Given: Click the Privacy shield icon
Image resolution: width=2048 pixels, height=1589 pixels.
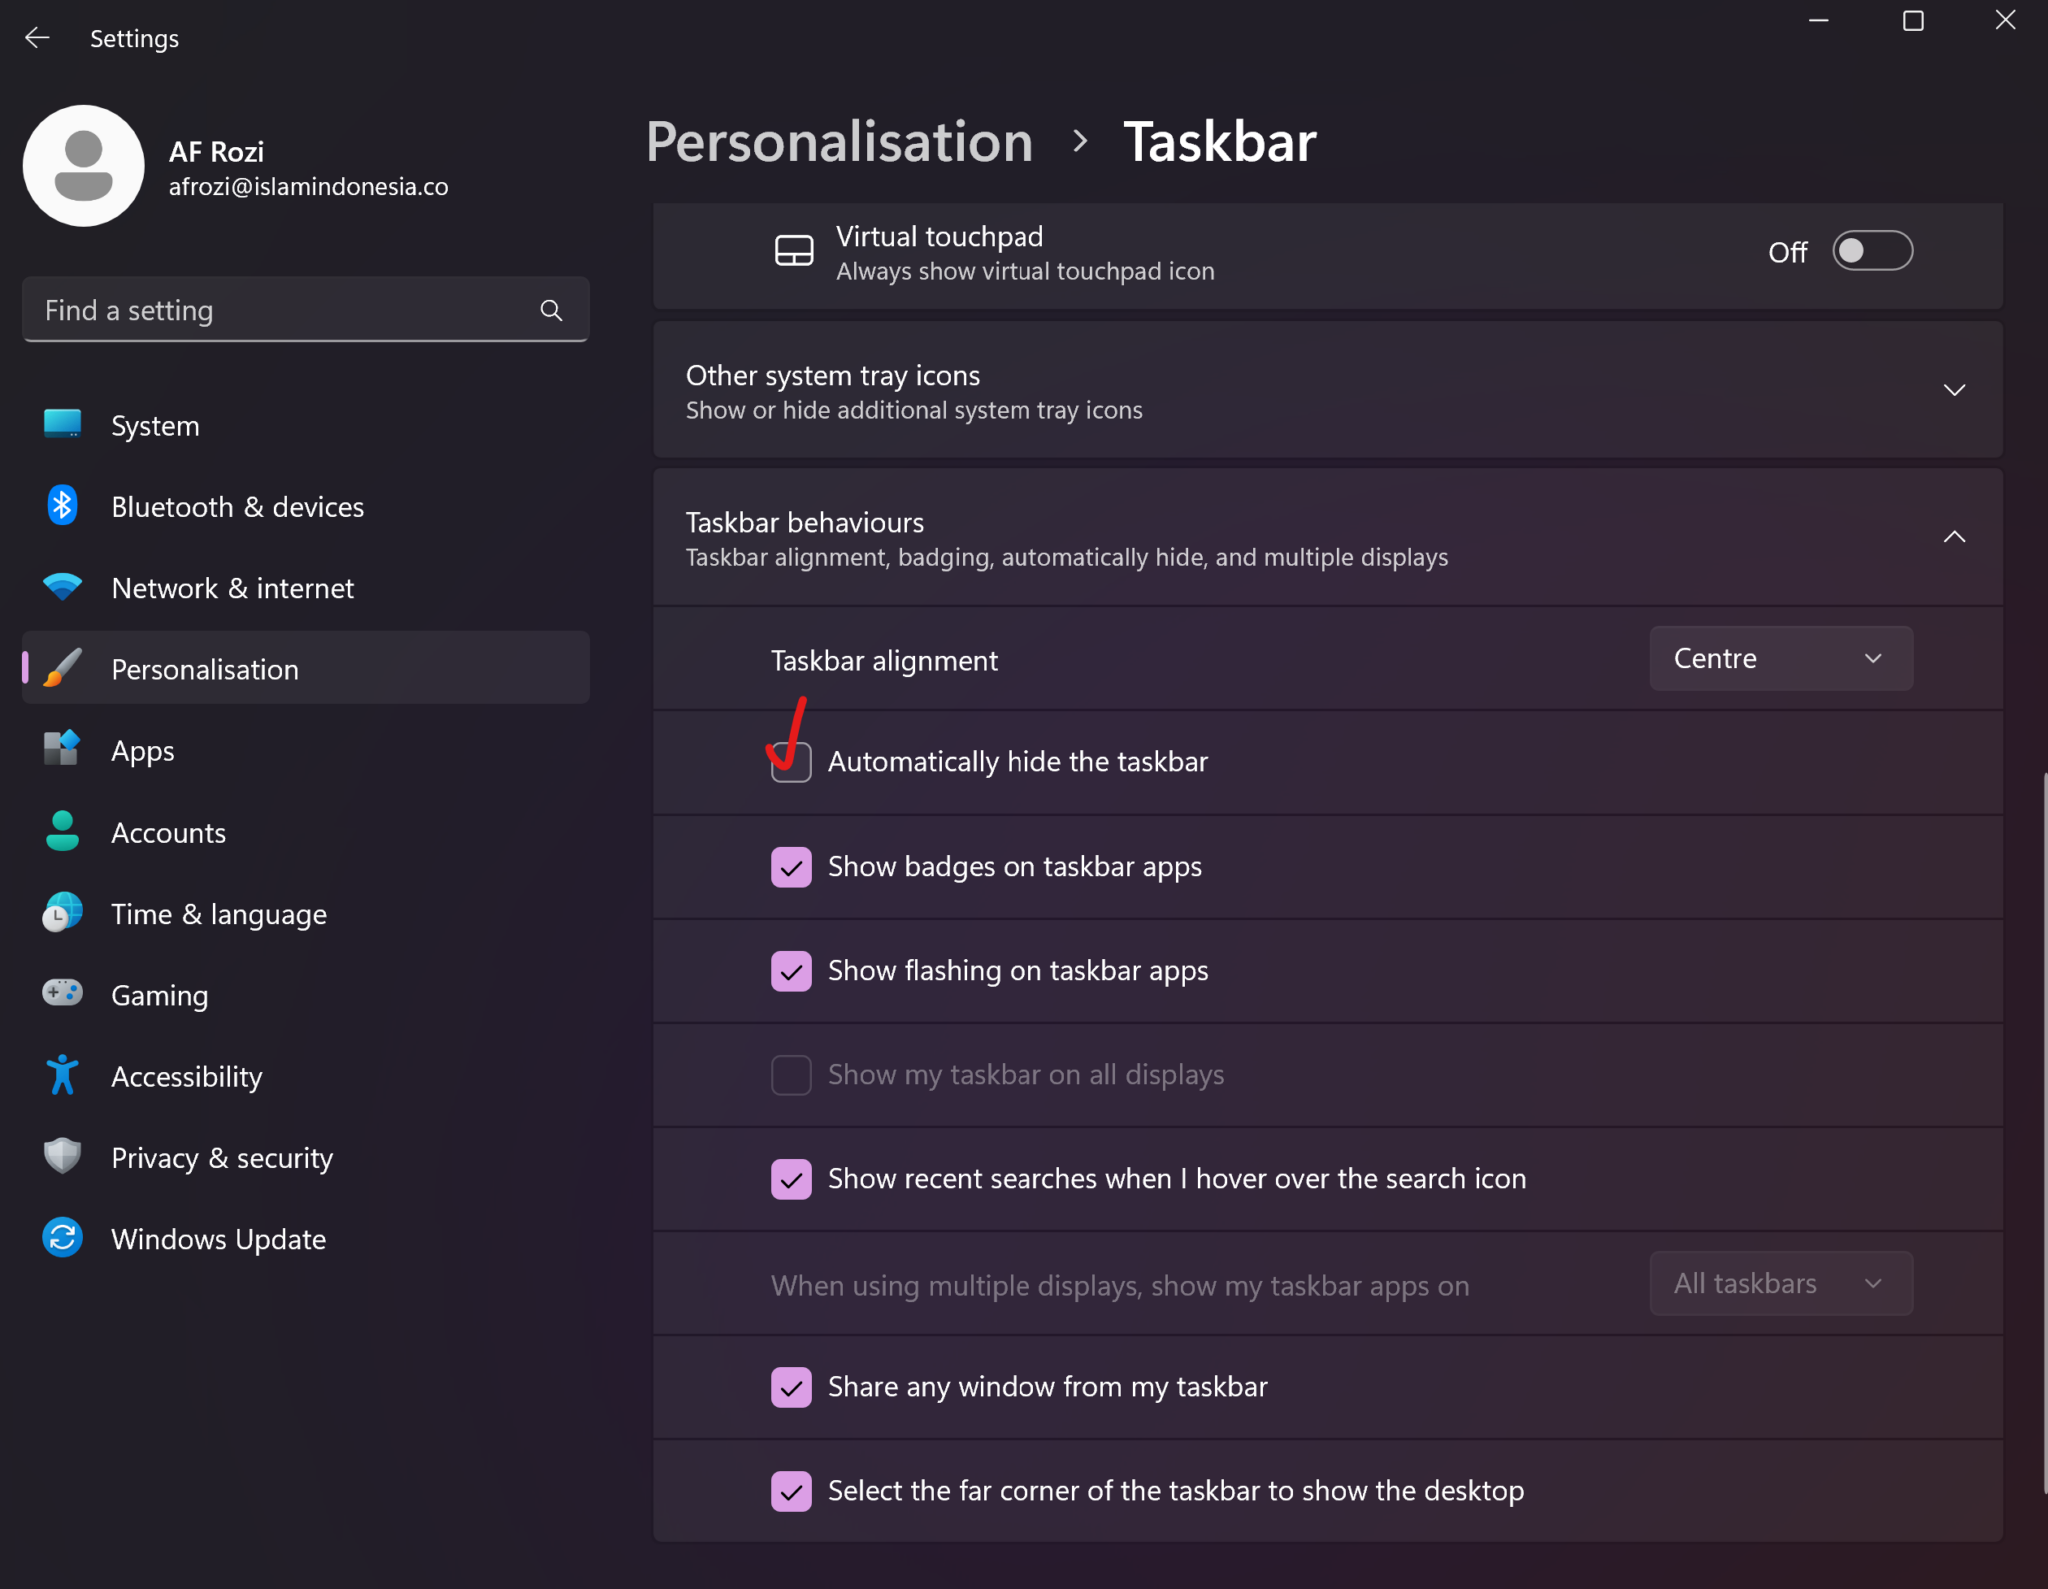Looking at the screenshot, I should click(62, 1157).
